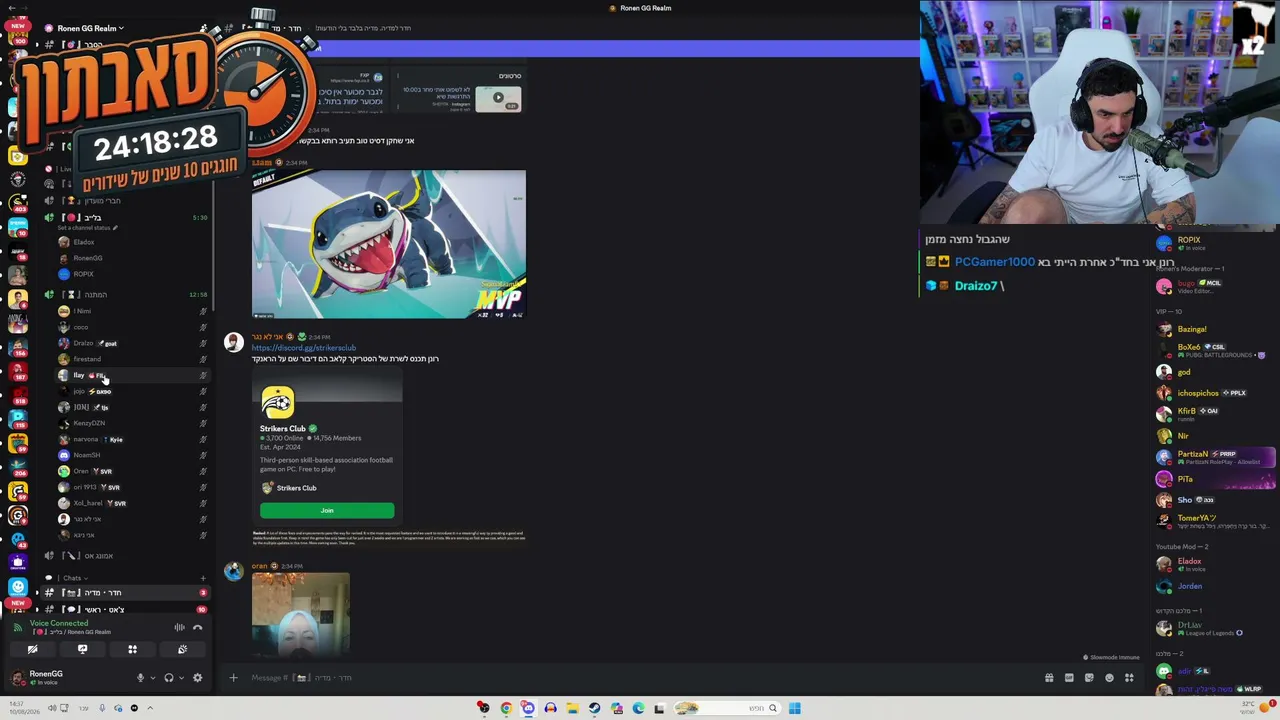Open noise suppression waveform settings
This screenshot has width=1280, height=720.
click(179, 628)
